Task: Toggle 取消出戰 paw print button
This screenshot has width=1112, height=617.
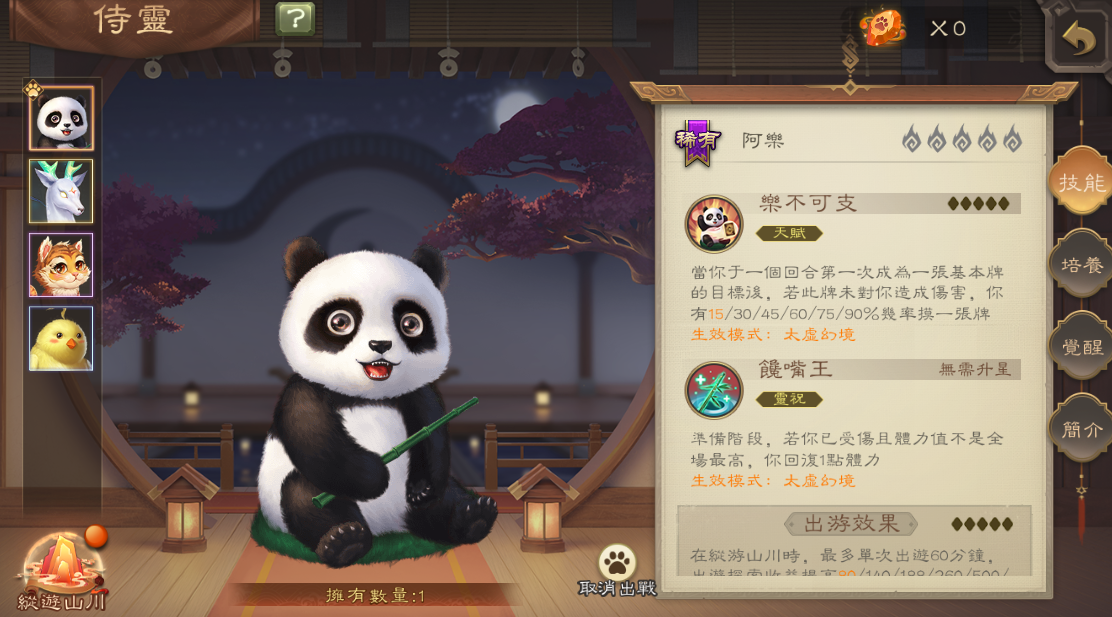Action: pos(617,571)
